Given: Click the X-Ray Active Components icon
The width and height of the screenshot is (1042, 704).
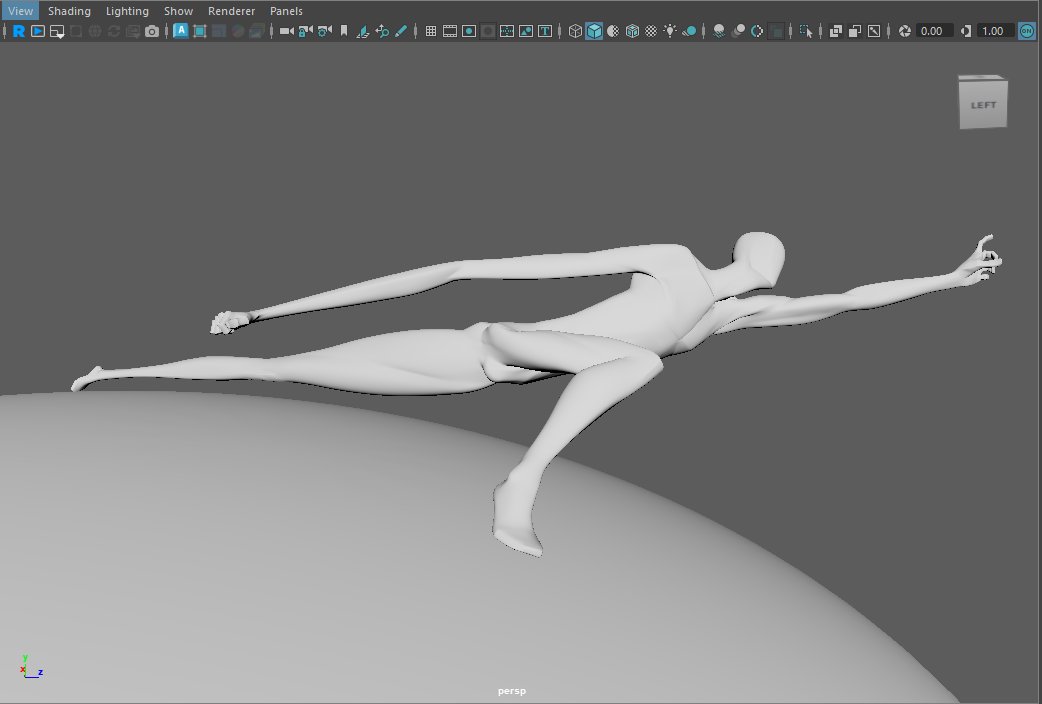Looking at the screenshot, I should coord(855,31).
